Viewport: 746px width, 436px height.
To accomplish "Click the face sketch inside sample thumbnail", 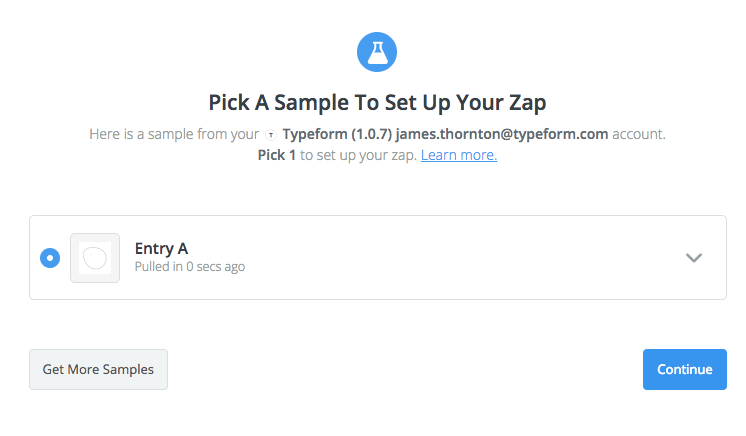I will (95, 258).
